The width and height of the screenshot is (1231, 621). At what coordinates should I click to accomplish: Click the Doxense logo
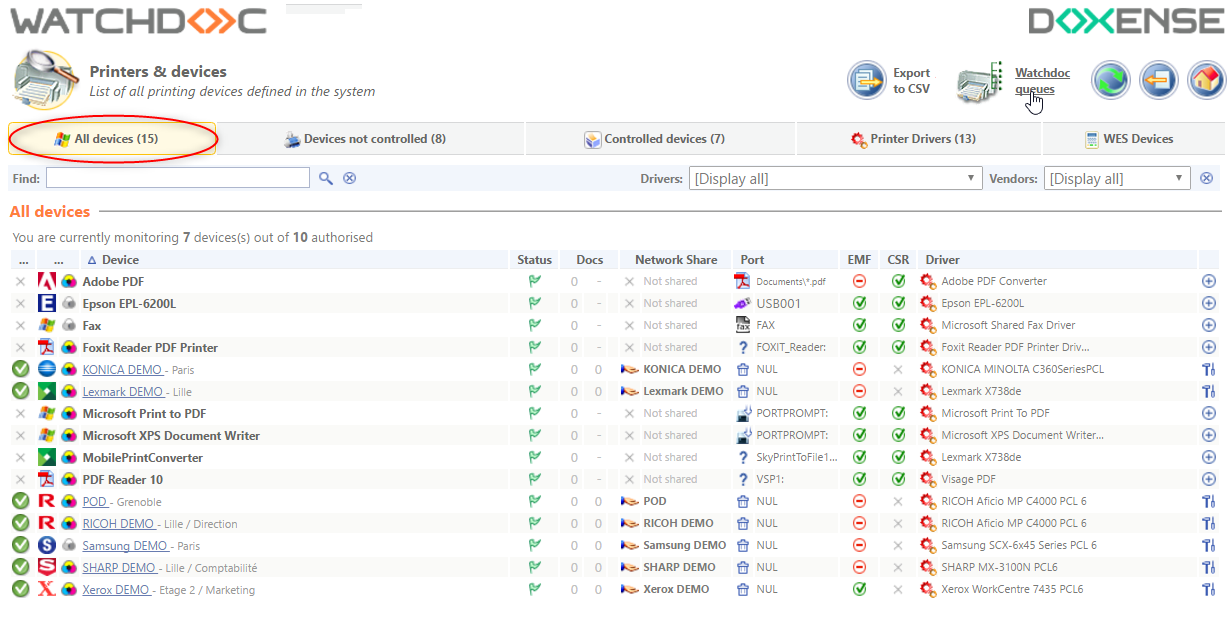tap(1126, 21)
